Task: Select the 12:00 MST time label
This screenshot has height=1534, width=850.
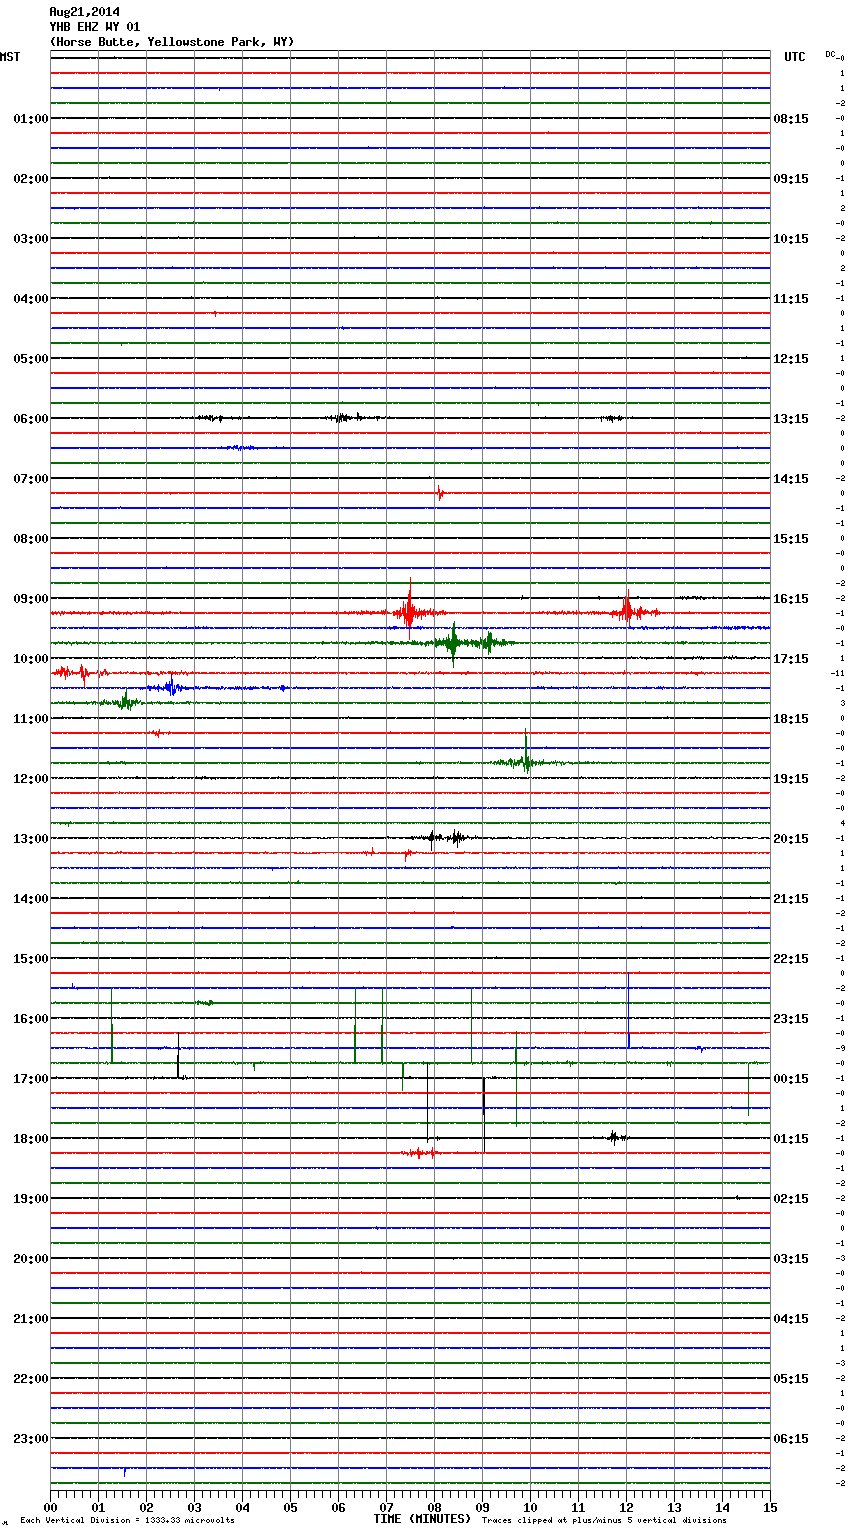Action: (x=31, y=779)
